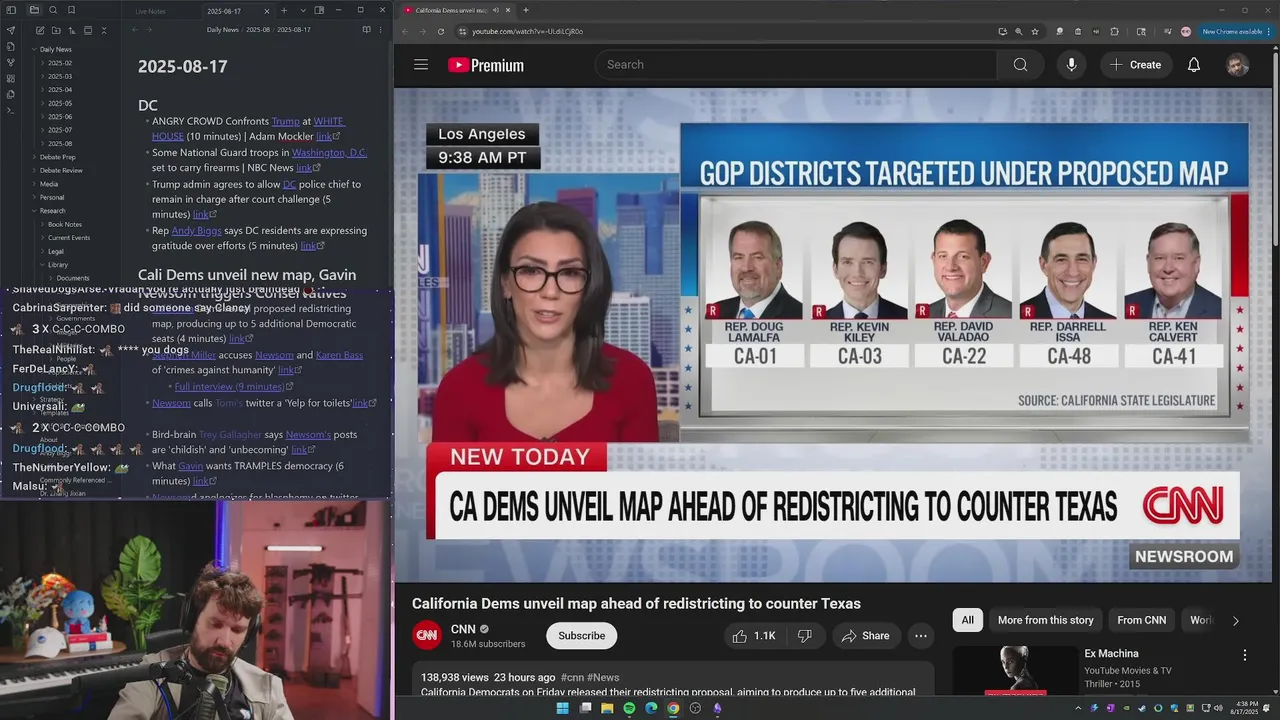
Task: Open Ex Machina video thumbnail
Action: [1014, 670]
